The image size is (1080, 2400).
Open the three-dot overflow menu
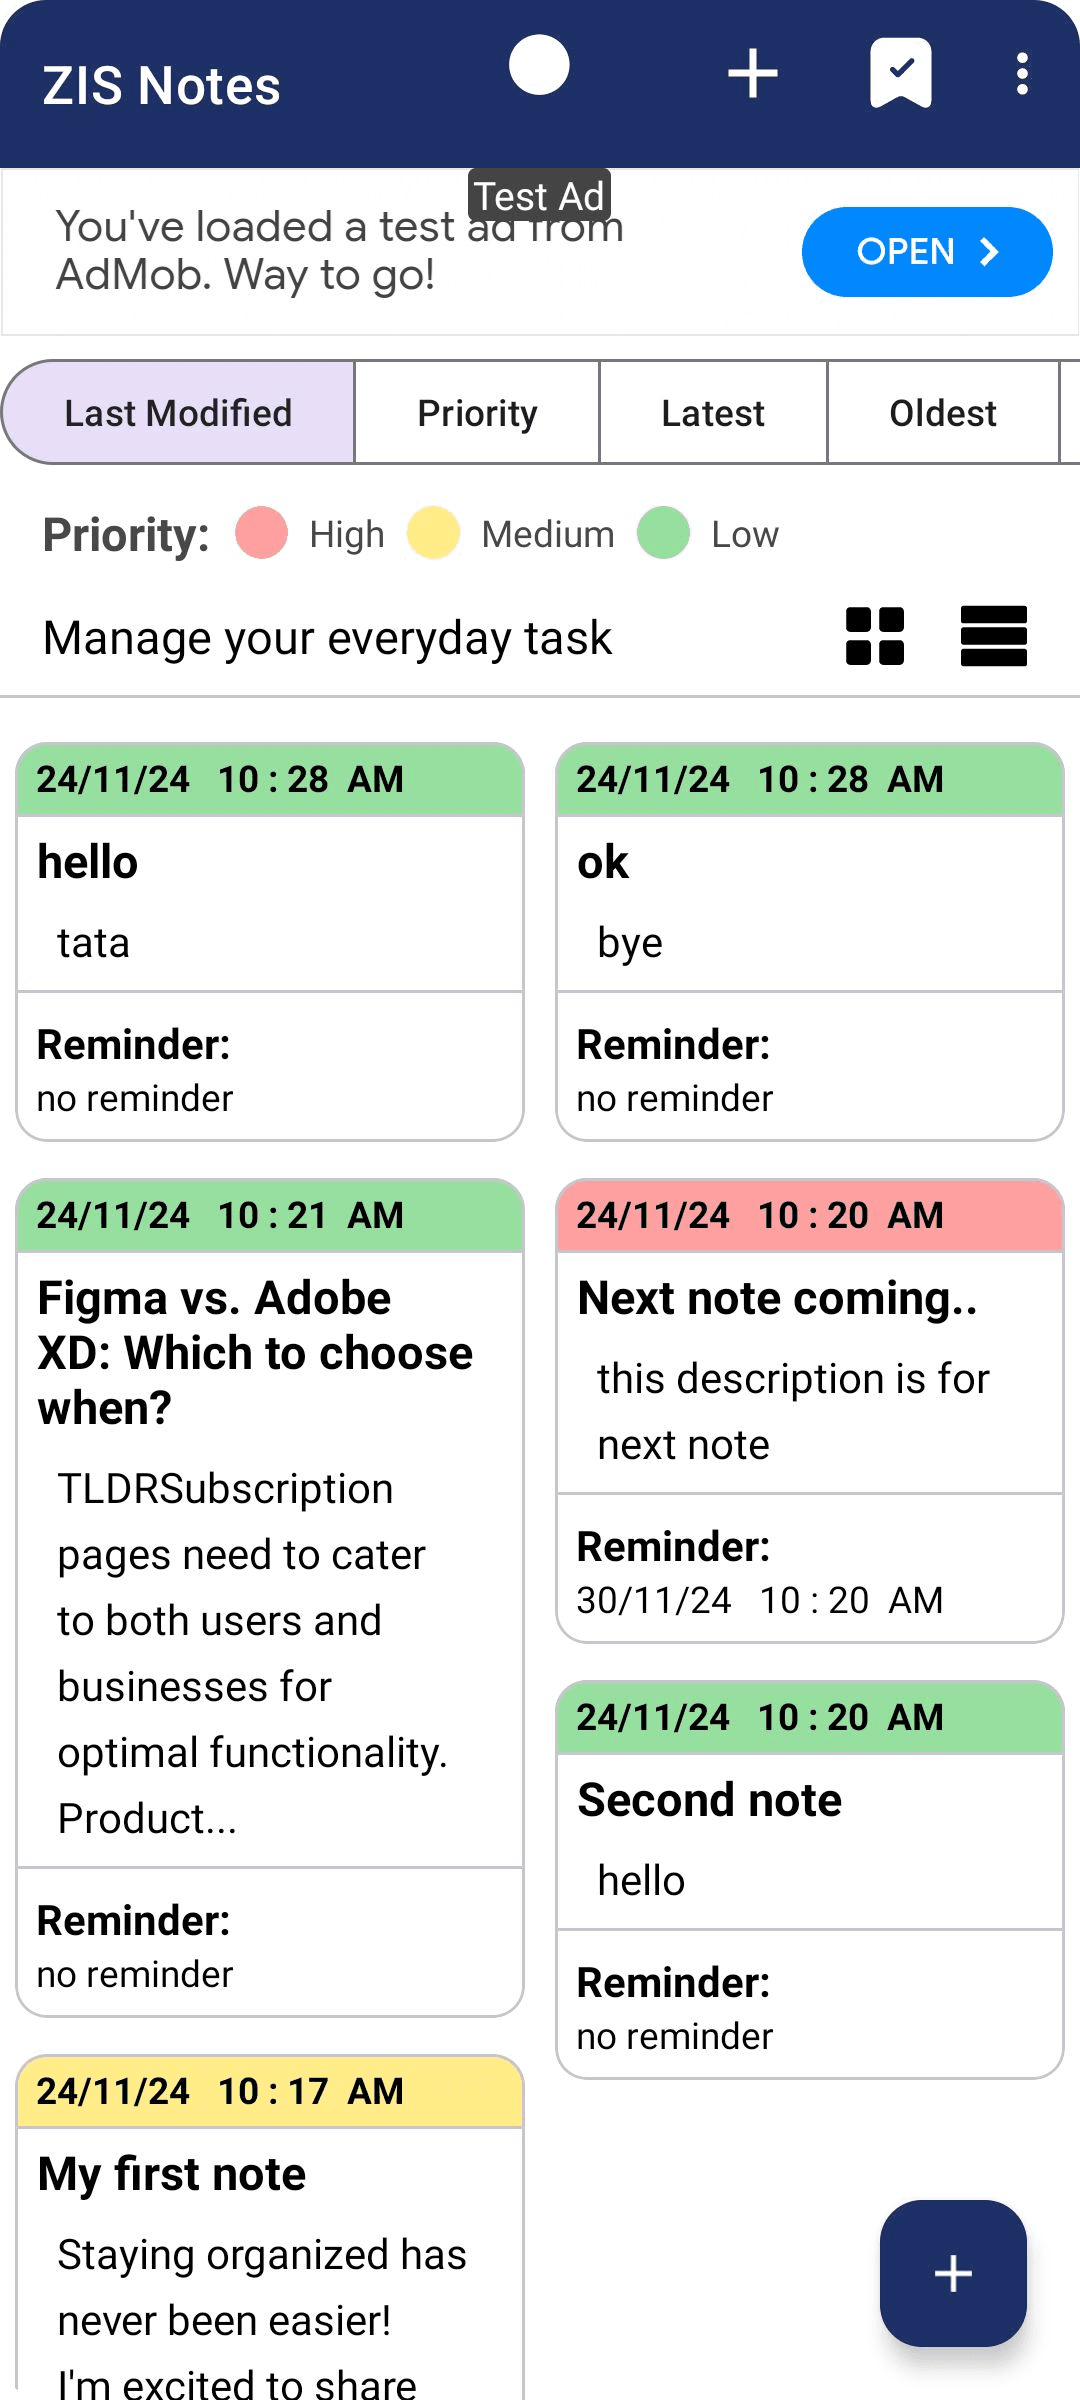tap(1022, 72)
